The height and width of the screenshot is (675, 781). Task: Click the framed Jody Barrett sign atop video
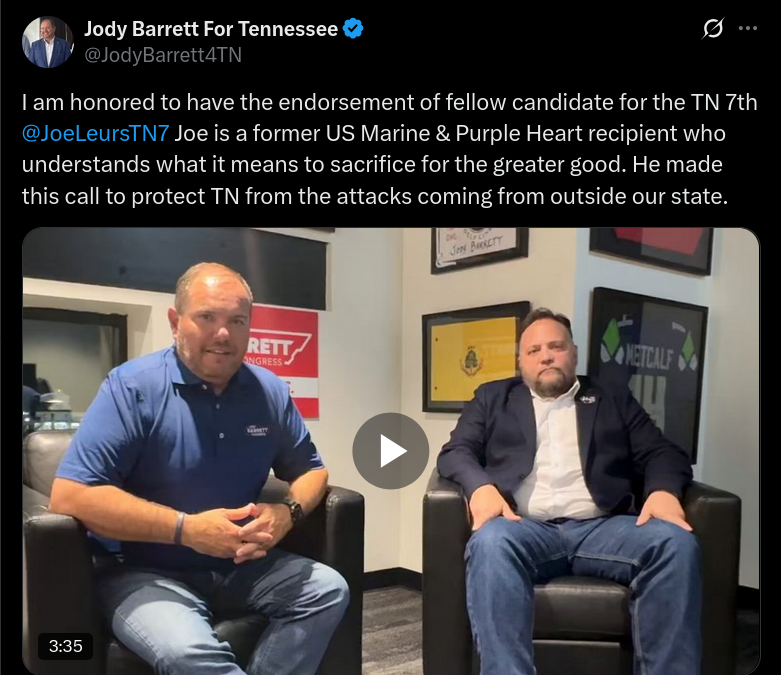click(478, 249)
